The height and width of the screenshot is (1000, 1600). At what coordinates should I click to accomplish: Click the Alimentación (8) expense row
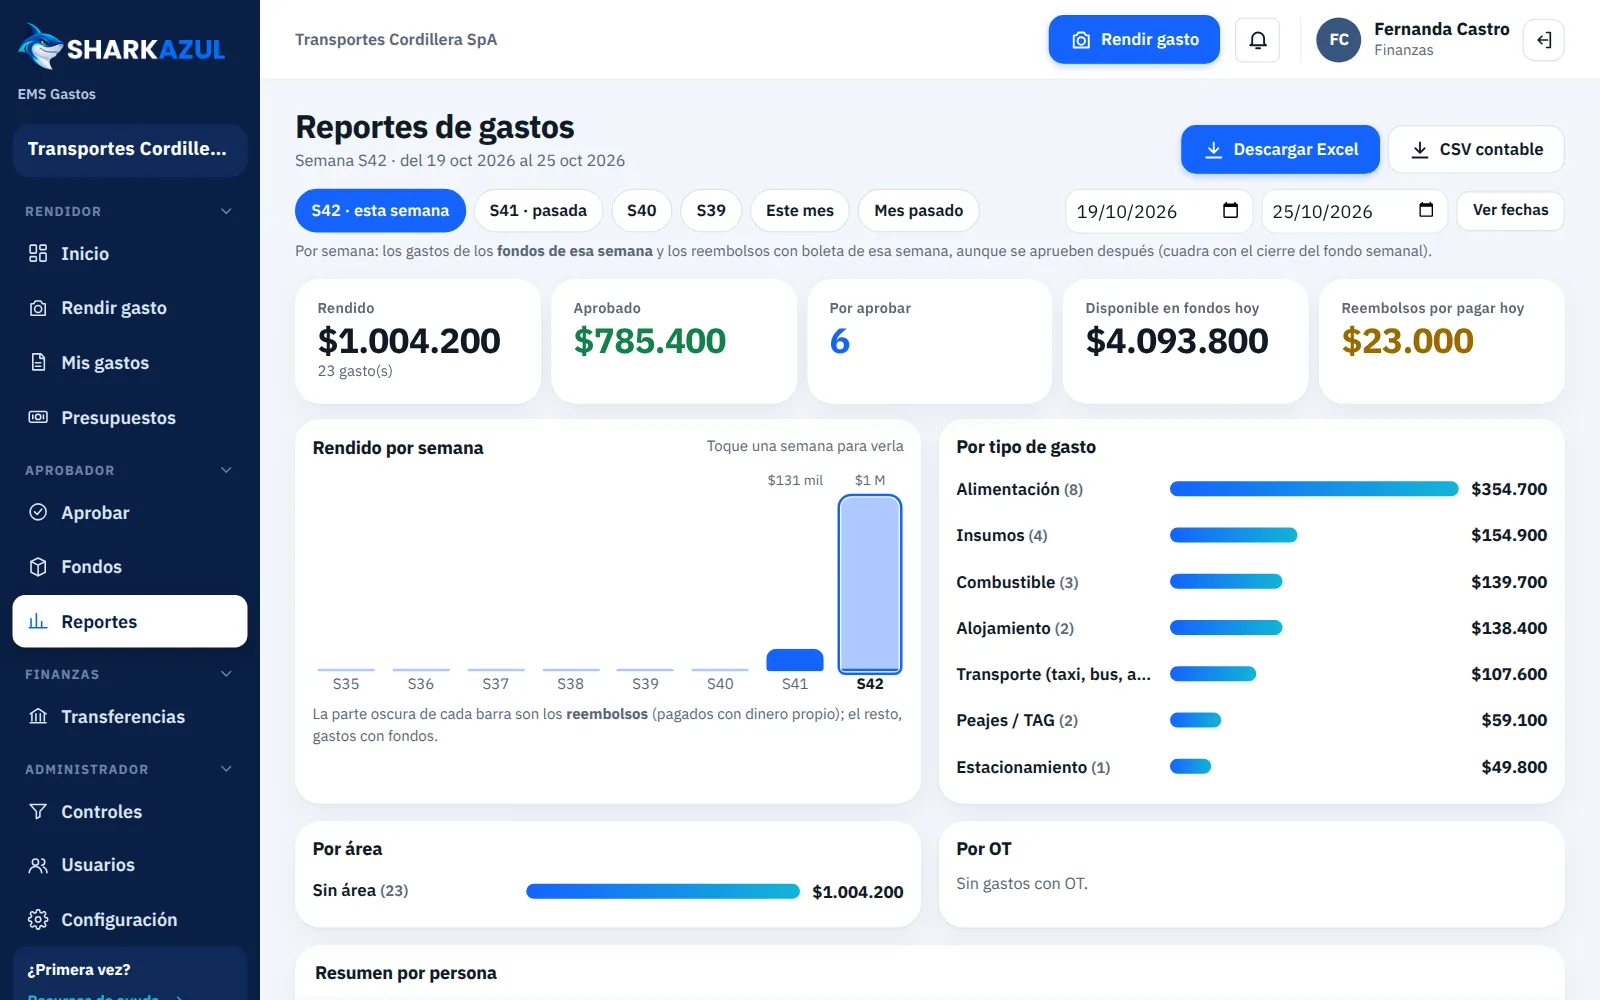coord(1251,489)
